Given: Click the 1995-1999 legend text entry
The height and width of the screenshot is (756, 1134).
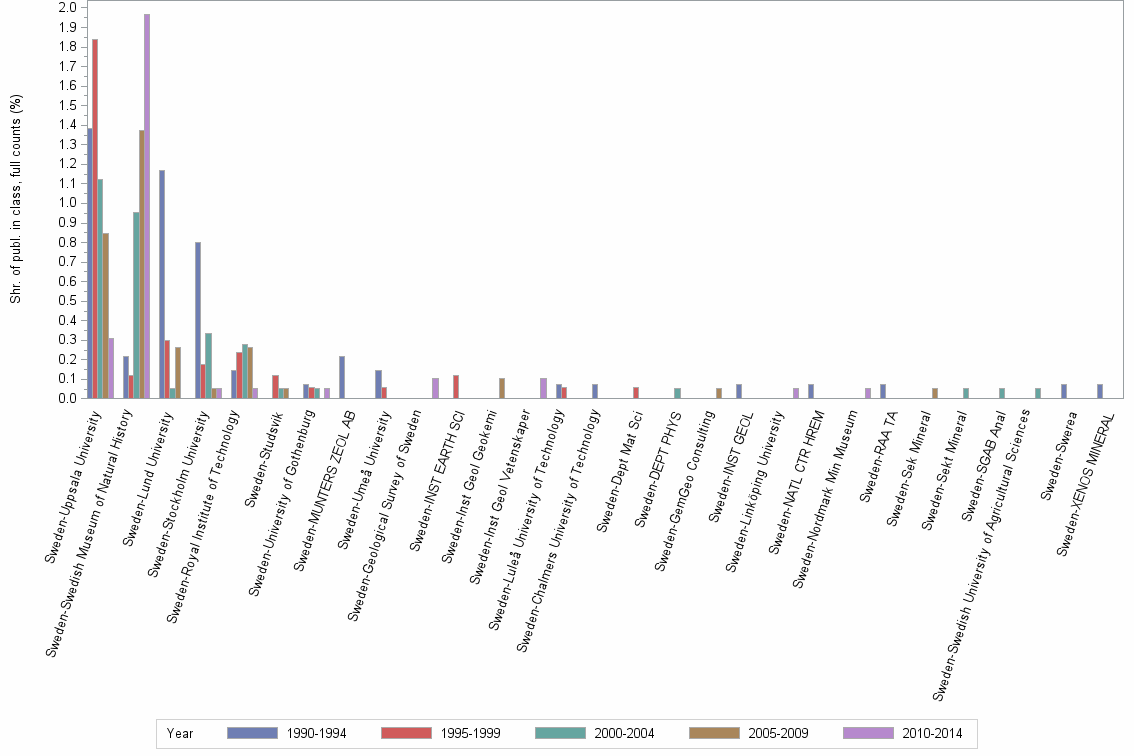Looking at the screenshot, I should 470,733.
